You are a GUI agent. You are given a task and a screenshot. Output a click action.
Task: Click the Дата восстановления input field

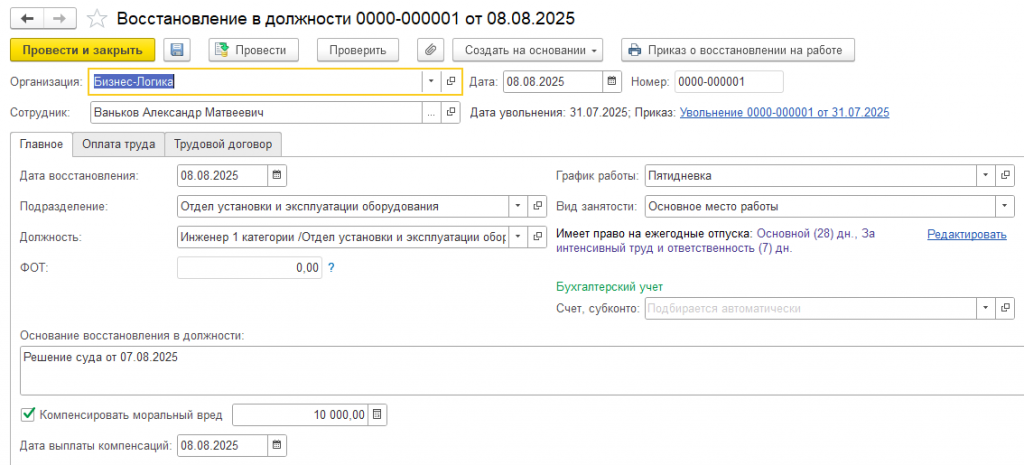click(223, 175)
